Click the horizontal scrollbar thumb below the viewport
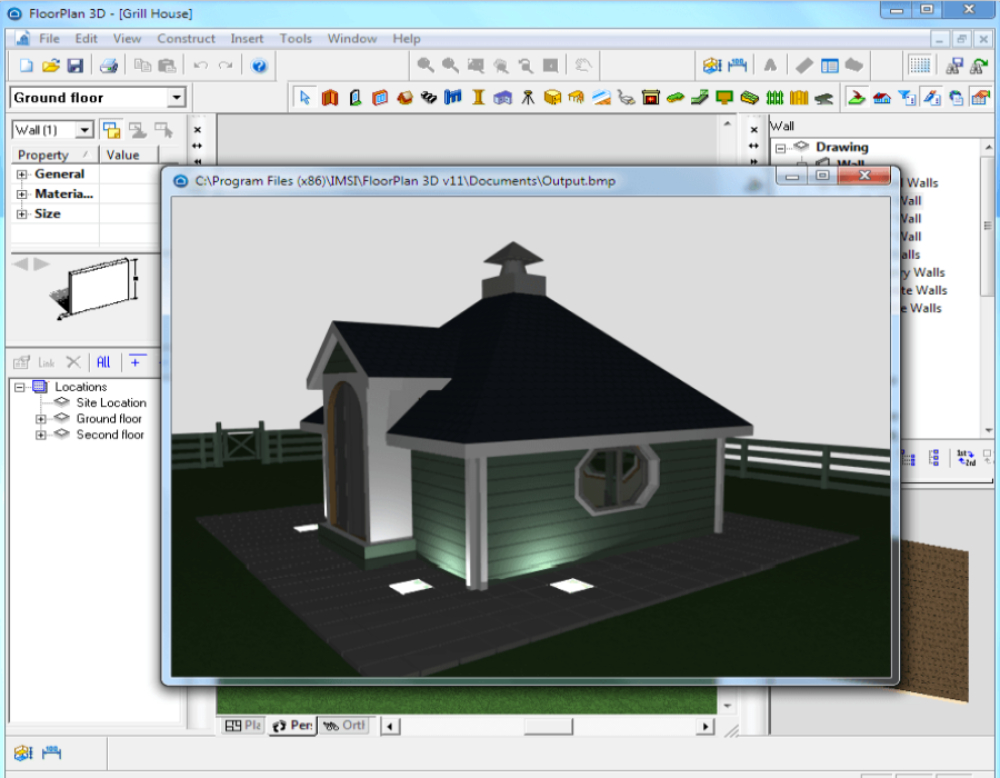1000x778 pixels. (x=548, y=726)
